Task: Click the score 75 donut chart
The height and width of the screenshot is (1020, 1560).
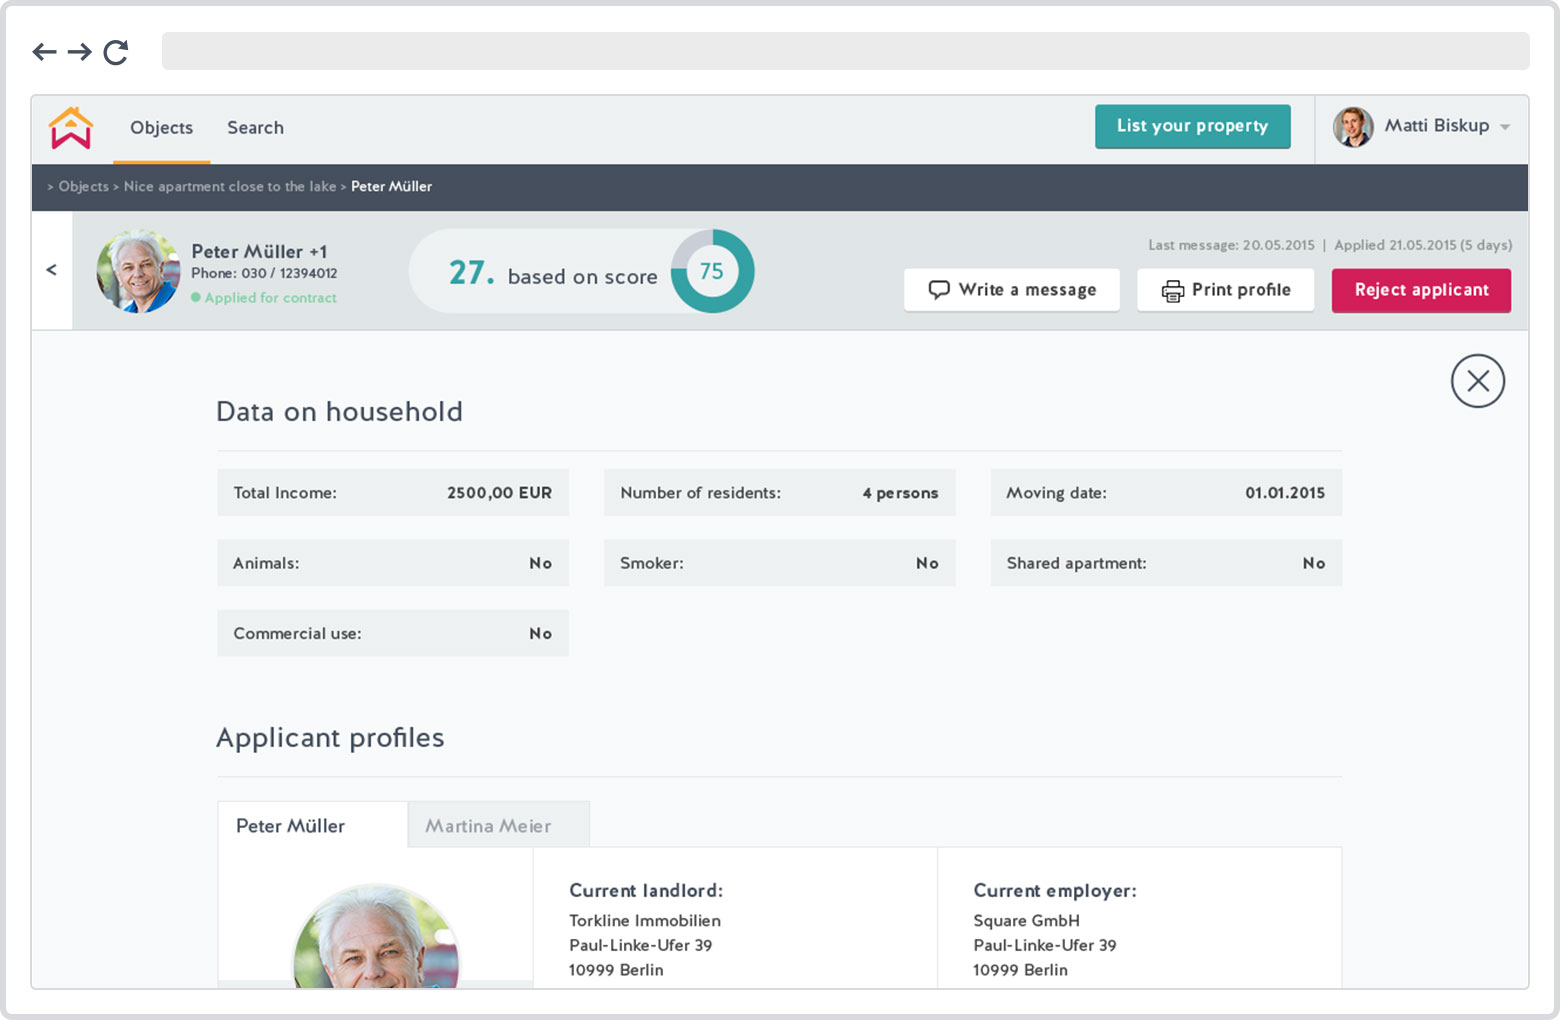Action: [x=711, y=272]
